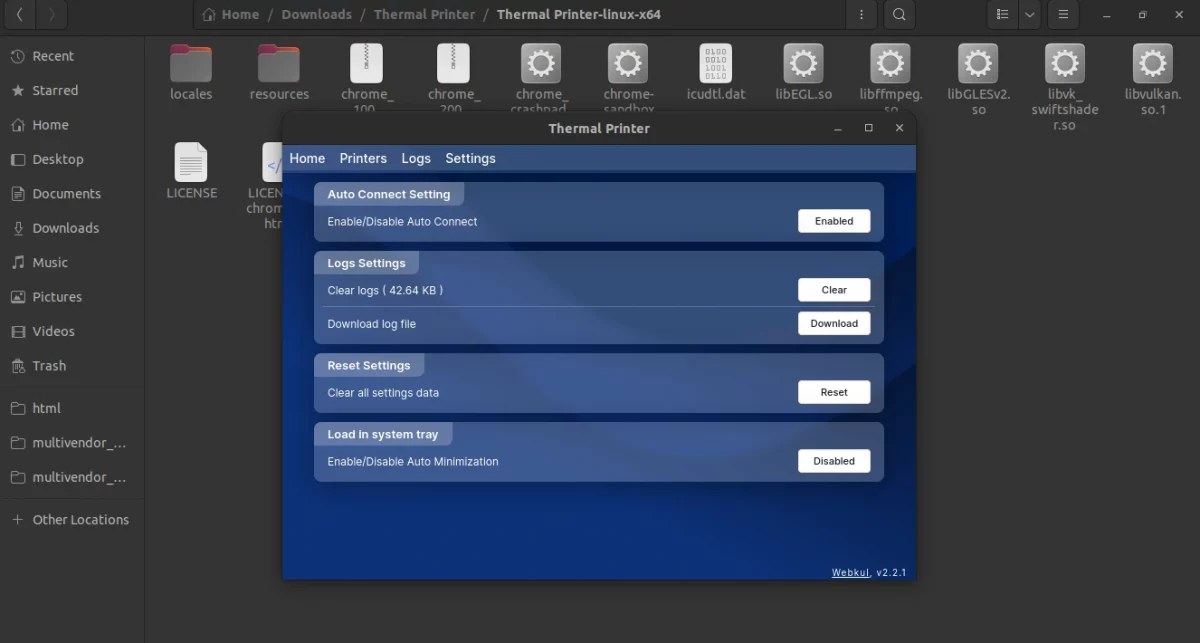Screen dimensions: 1200x643
Task: Click the search icon in the header bar
Action: coord(899,15)
